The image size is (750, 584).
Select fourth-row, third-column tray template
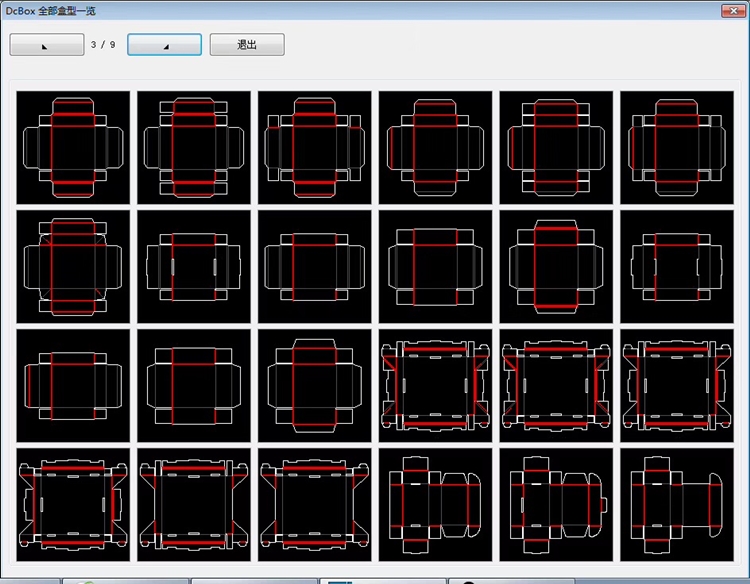(315, 505)
